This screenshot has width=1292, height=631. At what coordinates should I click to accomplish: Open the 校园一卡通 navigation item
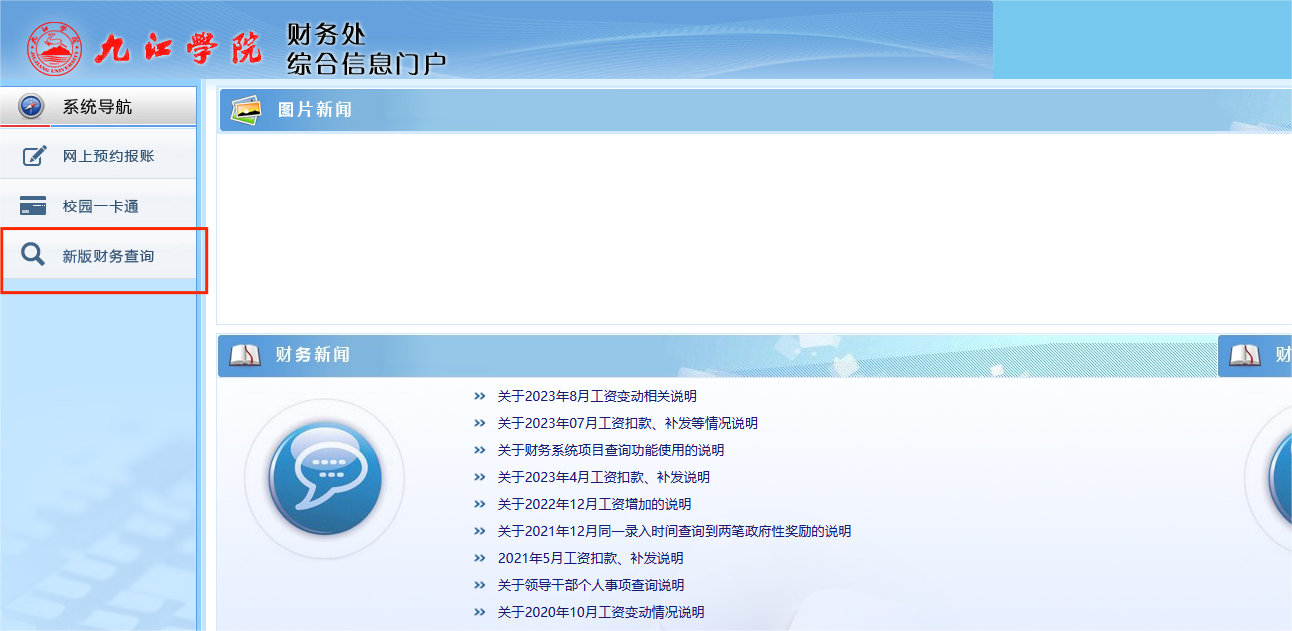click(100, 206)
